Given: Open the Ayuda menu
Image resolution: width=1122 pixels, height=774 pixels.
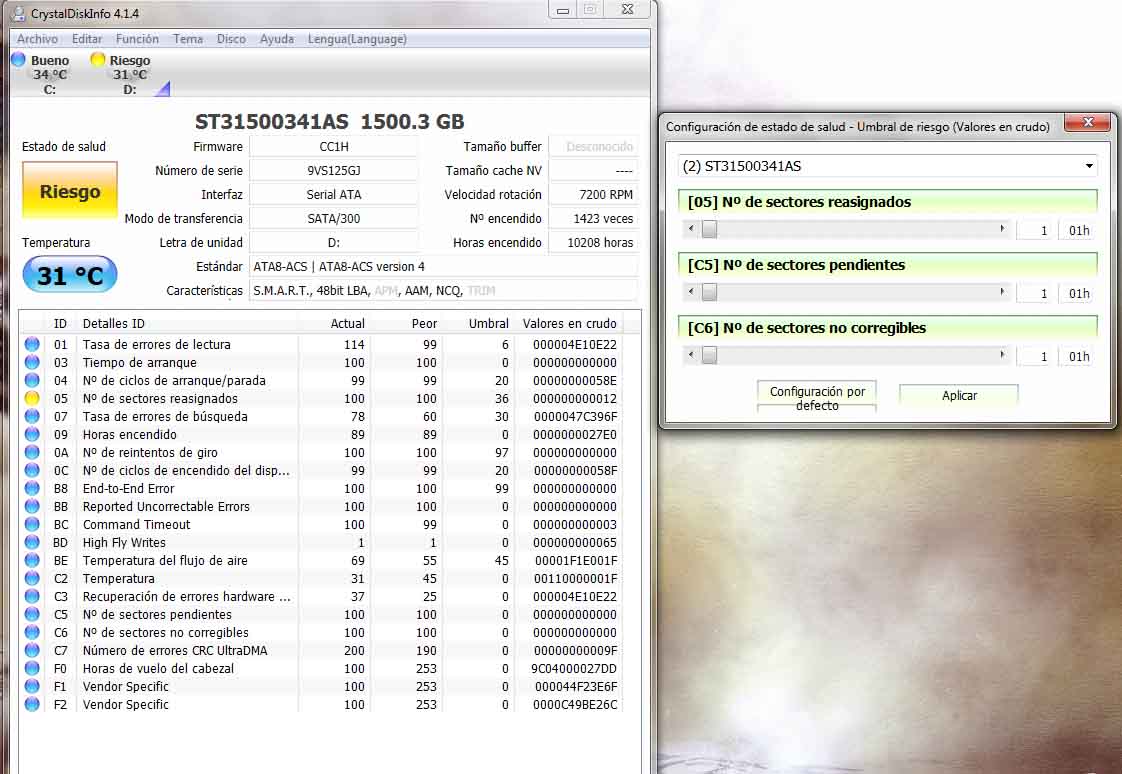Looking at the screenshot, I should 277,39.
